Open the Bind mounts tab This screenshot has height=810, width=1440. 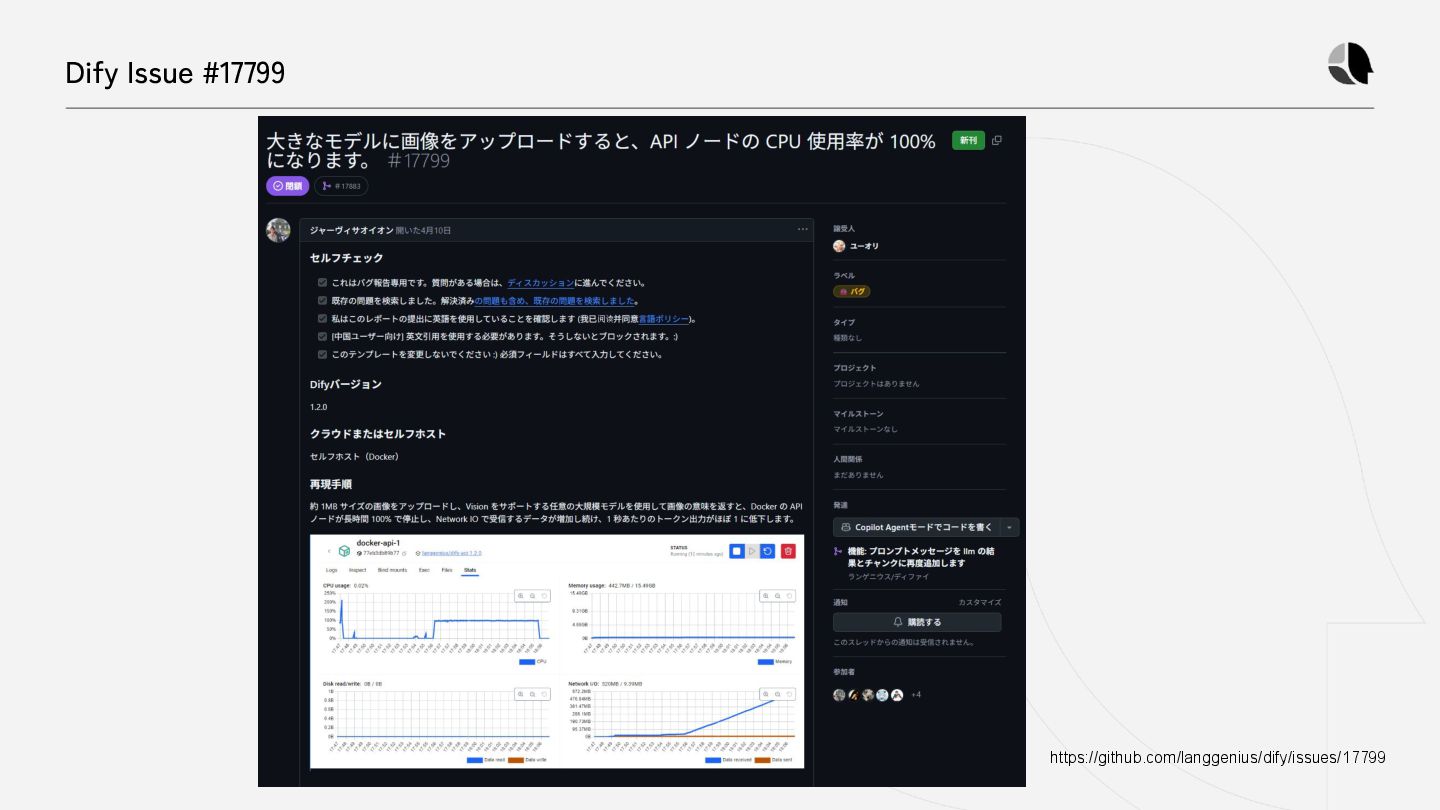pyautogui.click(x=392, y=570)
